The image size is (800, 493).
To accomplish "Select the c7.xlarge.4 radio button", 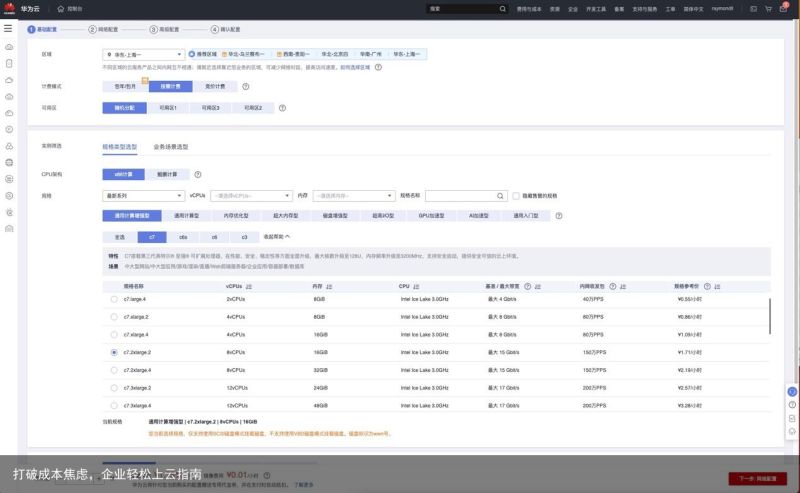I will pyautogui.click(x=114, y=335).
